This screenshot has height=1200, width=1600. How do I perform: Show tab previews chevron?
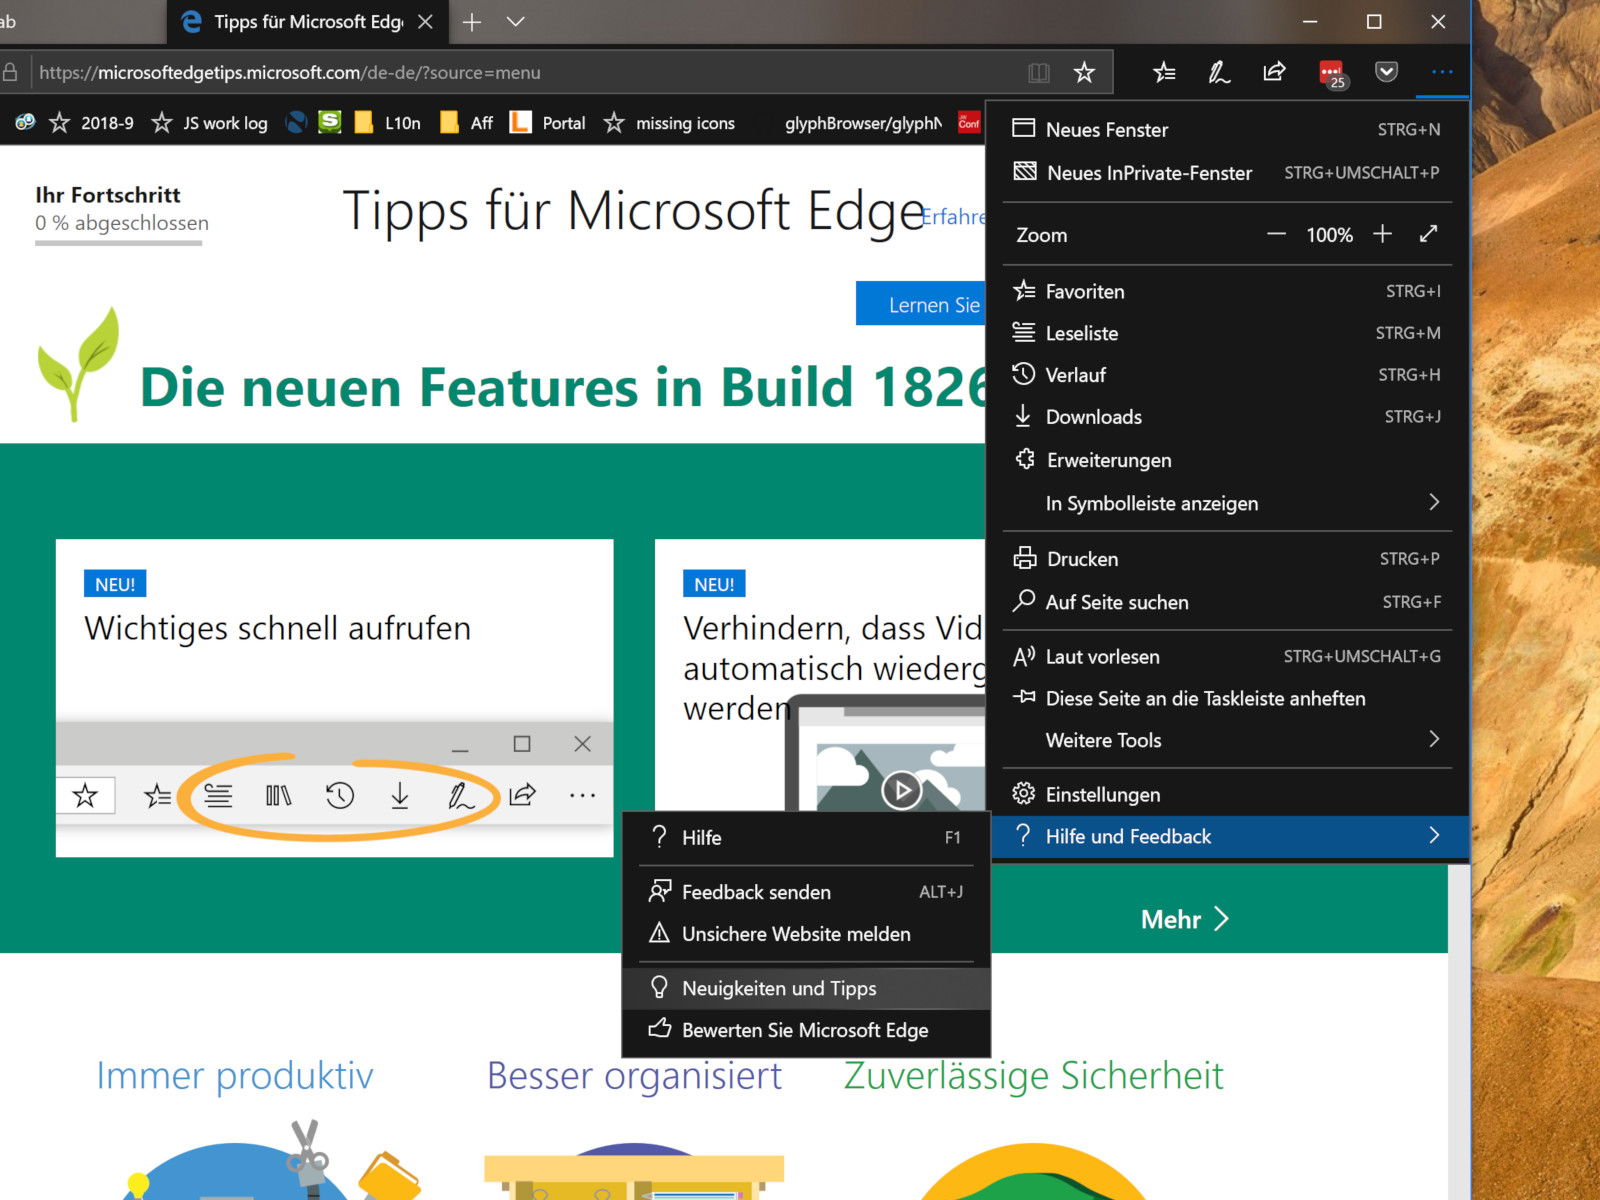515,22
